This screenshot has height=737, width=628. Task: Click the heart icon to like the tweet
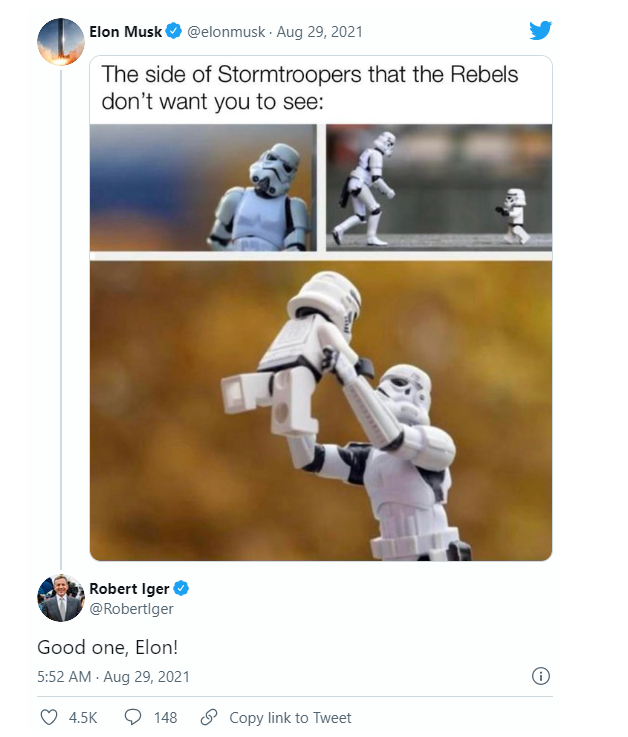[48, 717]
